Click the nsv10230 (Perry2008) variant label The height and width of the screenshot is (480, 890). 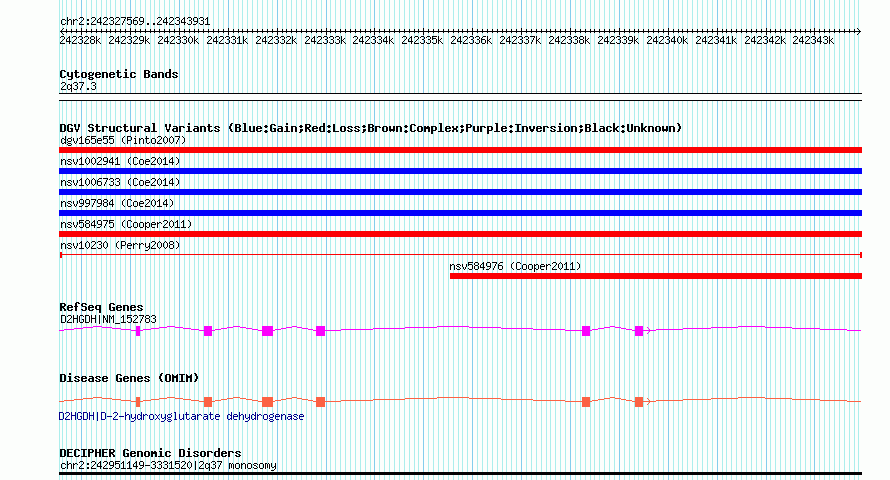pyautogui.click(x=120, y=245)
